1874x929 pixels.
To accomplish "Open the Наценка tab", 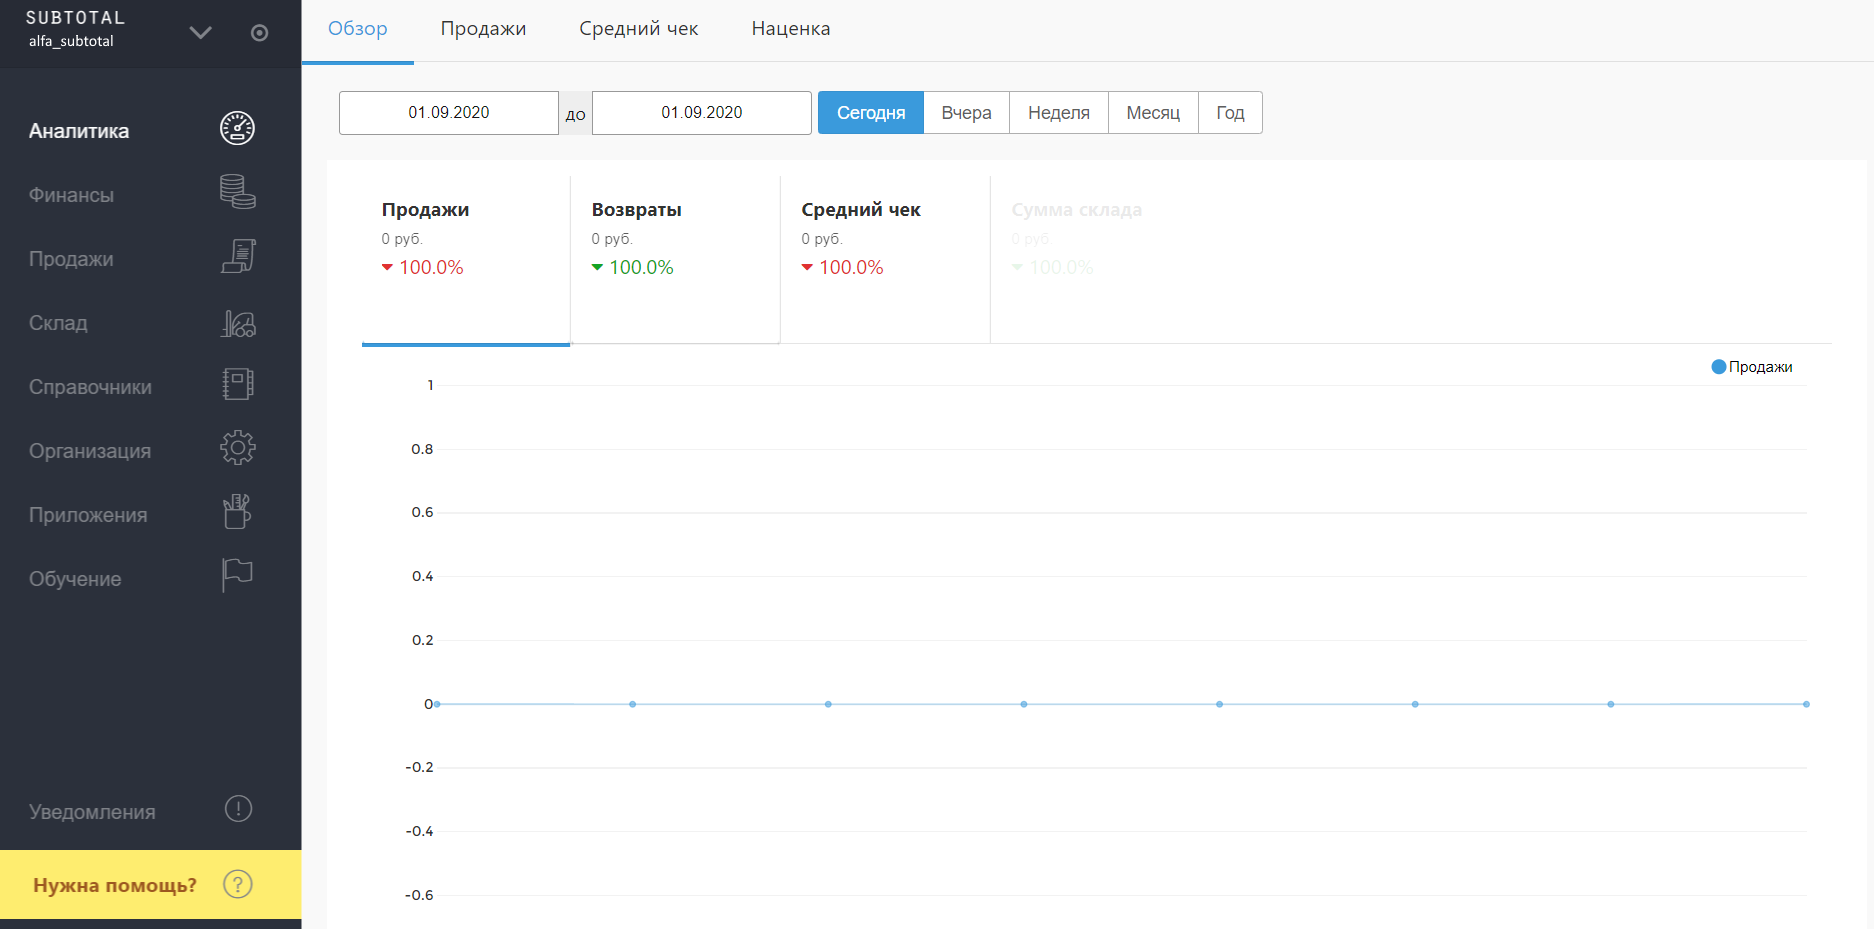I will 790,29.
